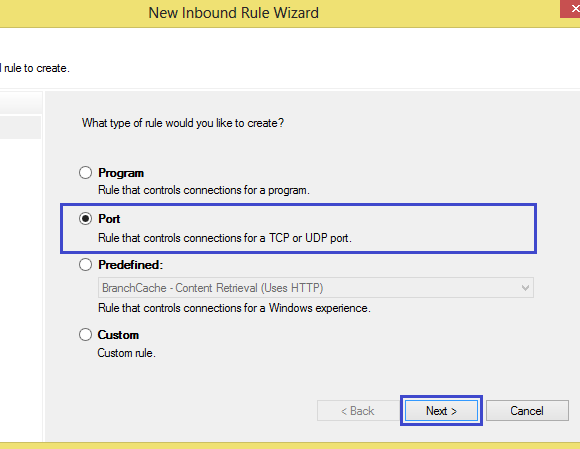Select the Port radio button circle

(x=85, y=219)
